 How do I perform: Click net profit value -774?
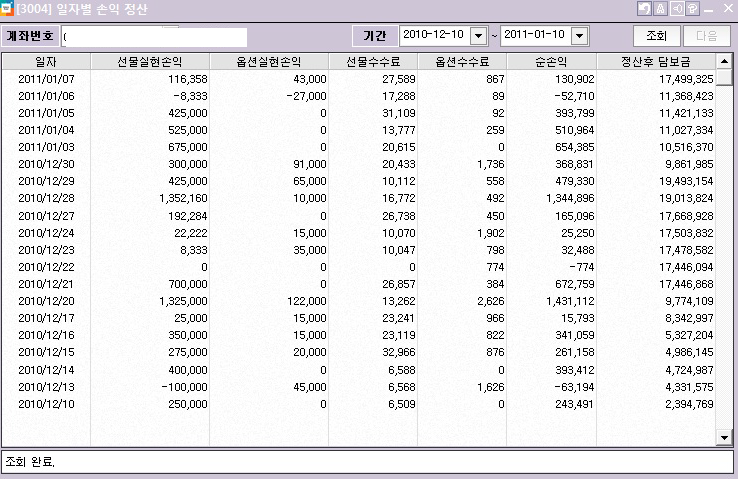pos(582,267)
